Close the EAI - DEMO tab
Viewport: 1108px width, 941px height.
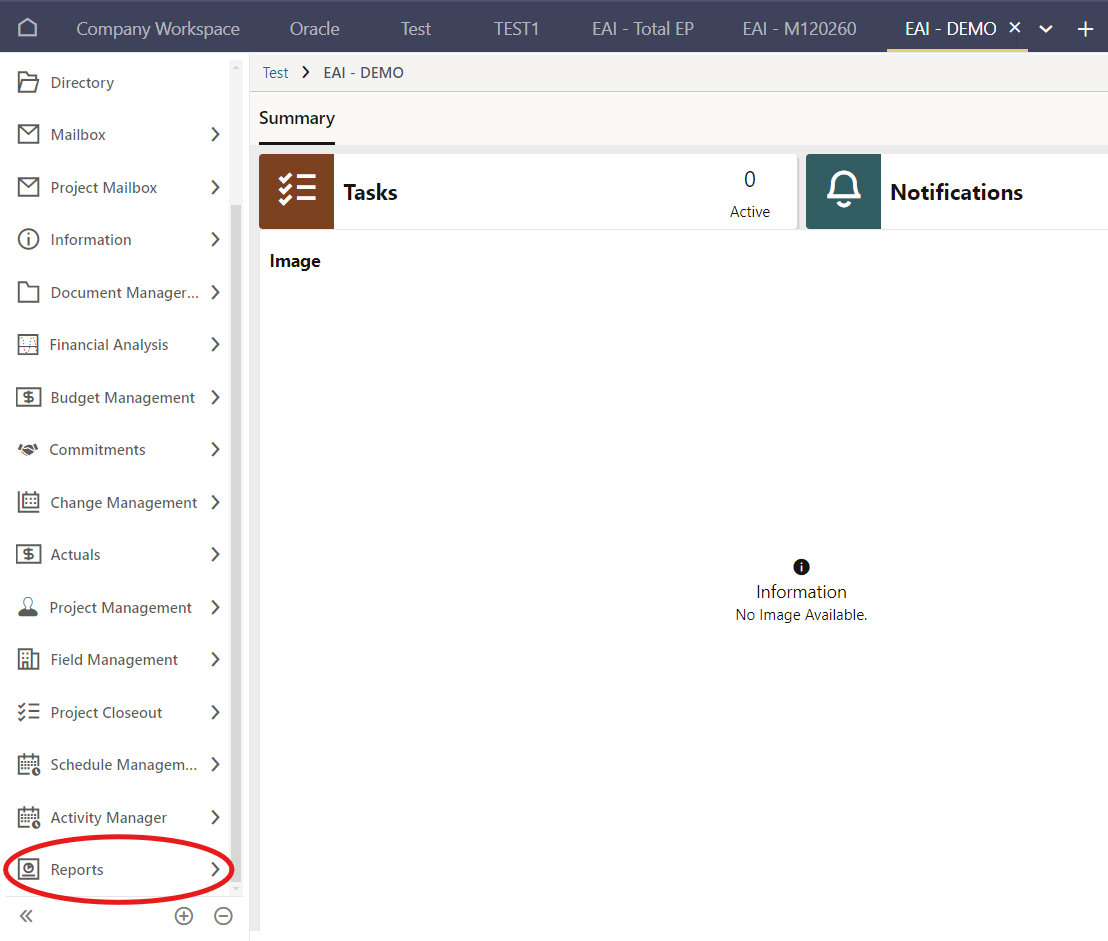(x=1014, y=28)
